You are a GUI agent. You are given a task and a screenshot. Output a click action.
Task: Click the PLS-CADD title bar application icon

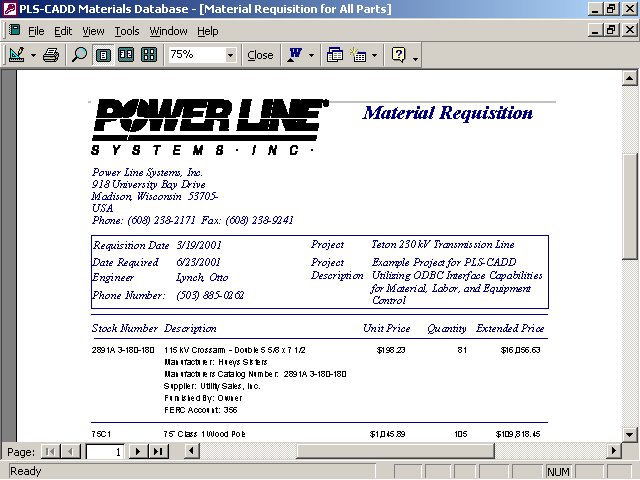click(9, 9)
